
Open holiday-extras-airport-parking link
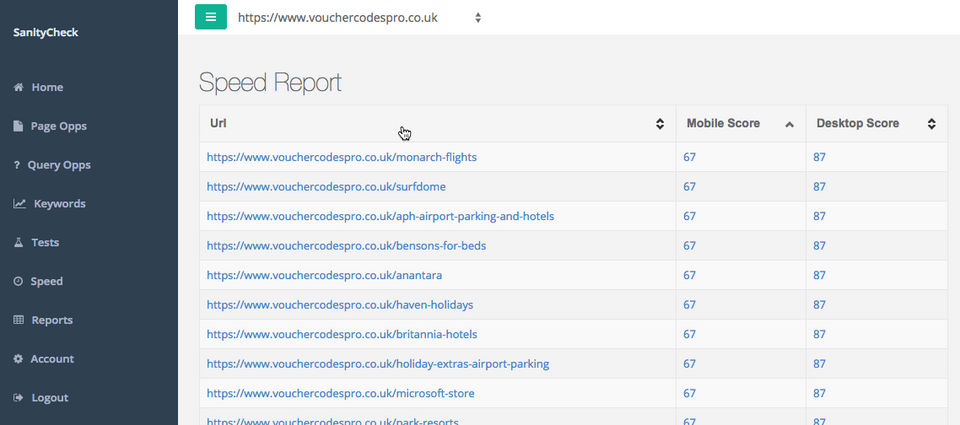[x=378, y=364]
